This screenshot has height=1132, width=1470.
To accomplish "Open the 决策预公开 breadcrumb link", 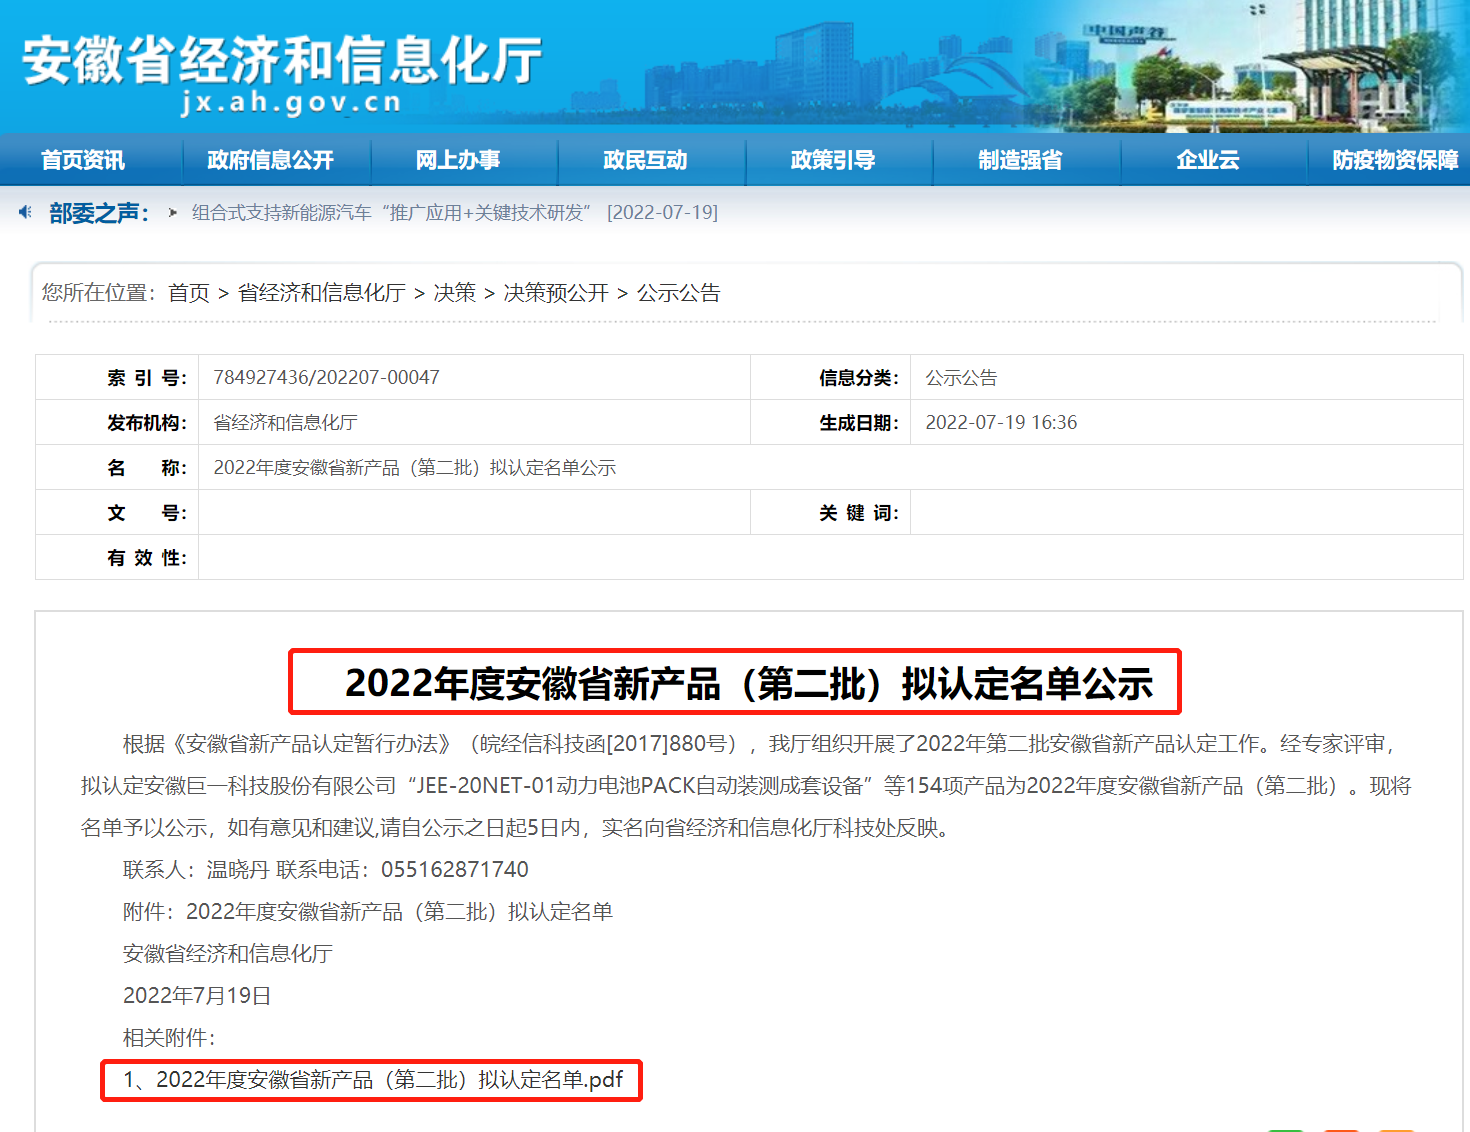I will (556, 293).
